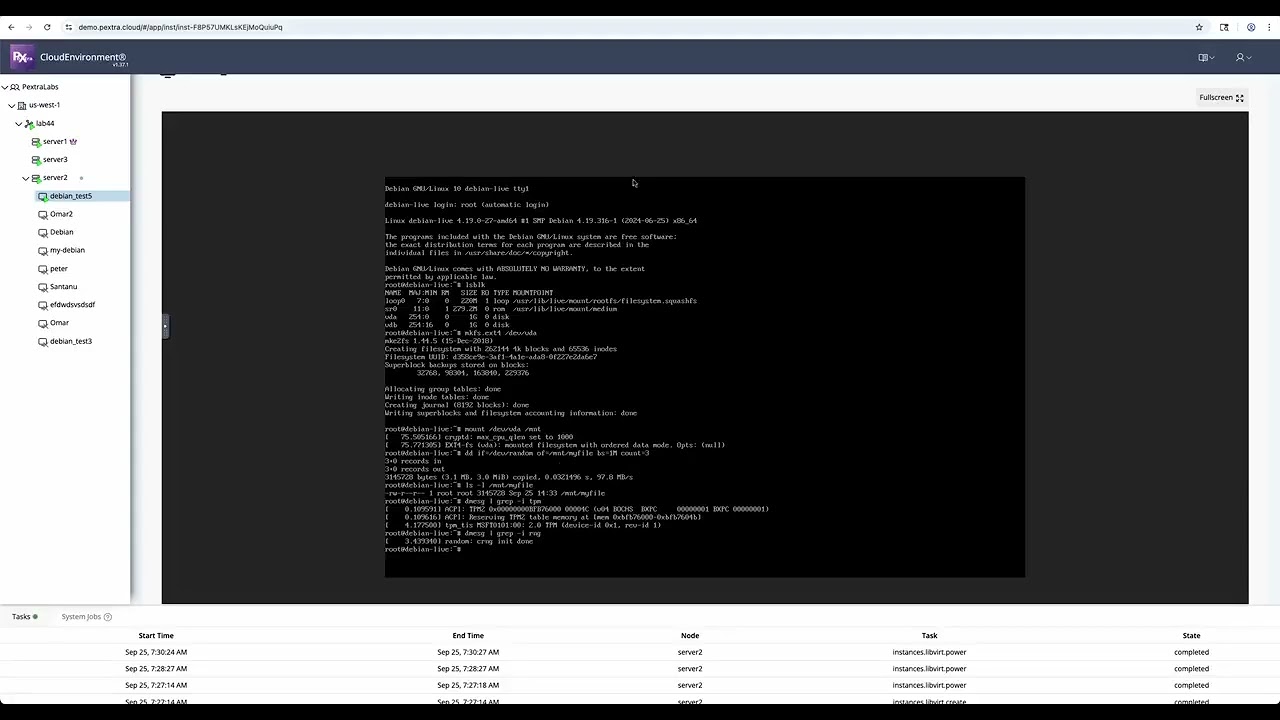Screen dimensions: 1280x720
Task: Click the Node column header
Action: pyautogui.click(x=690, y=635)
